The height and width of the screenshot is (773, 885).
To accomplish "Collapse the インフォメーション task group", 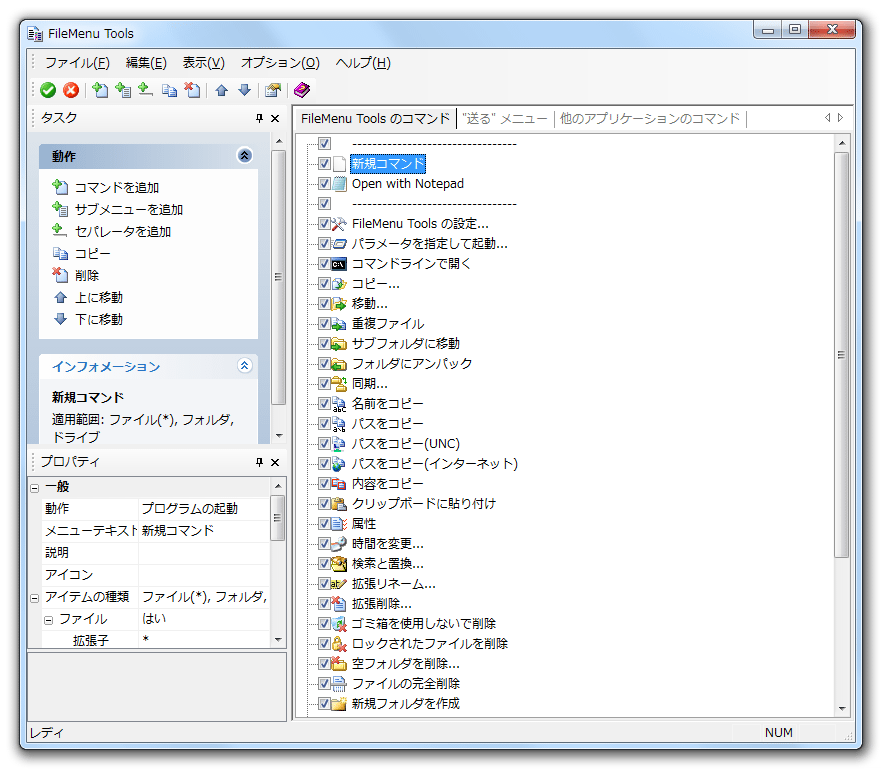I will click(244, 366).
